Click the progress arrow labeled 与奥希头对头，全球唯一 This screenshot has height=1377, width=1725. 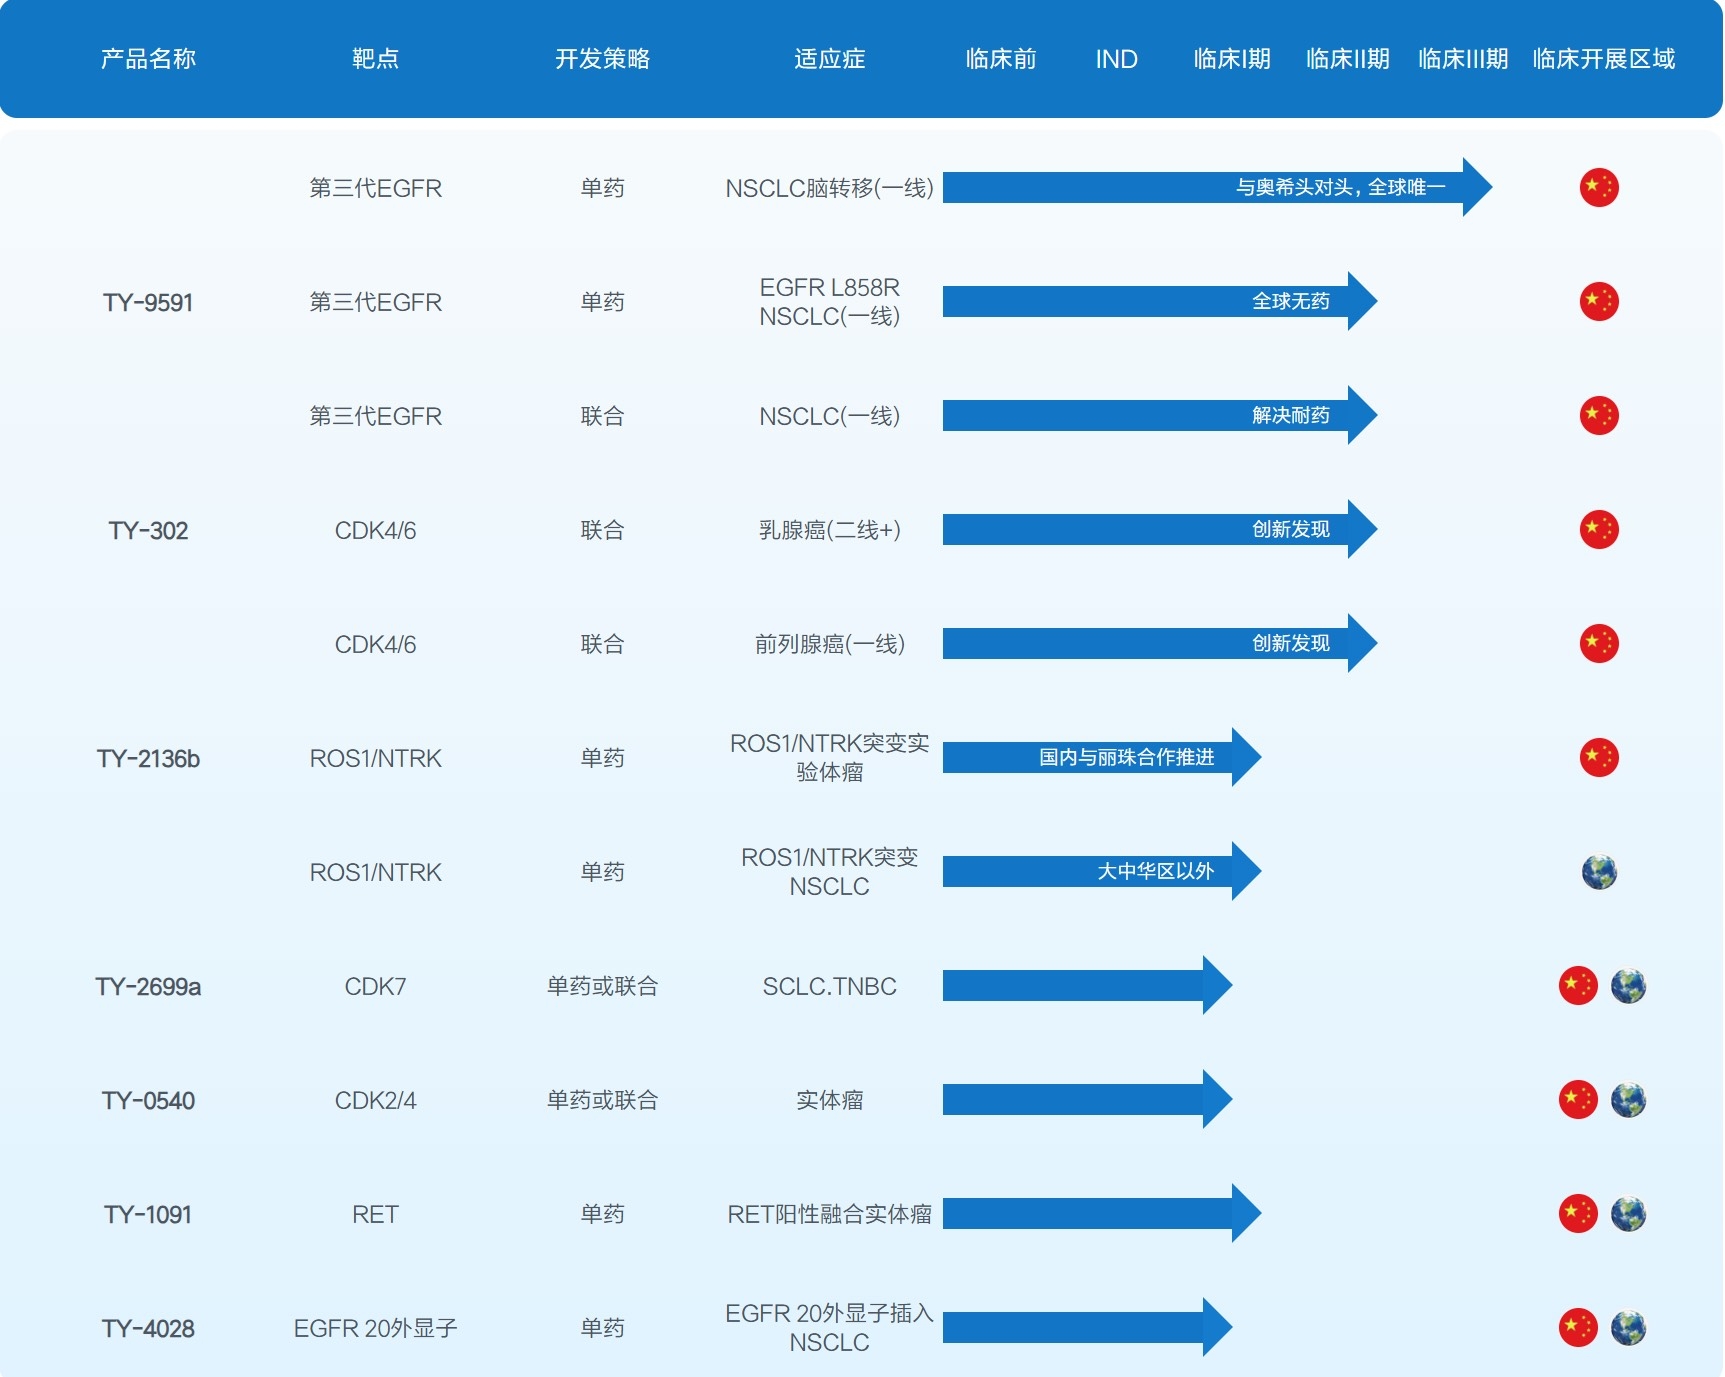coord(1217,187)
